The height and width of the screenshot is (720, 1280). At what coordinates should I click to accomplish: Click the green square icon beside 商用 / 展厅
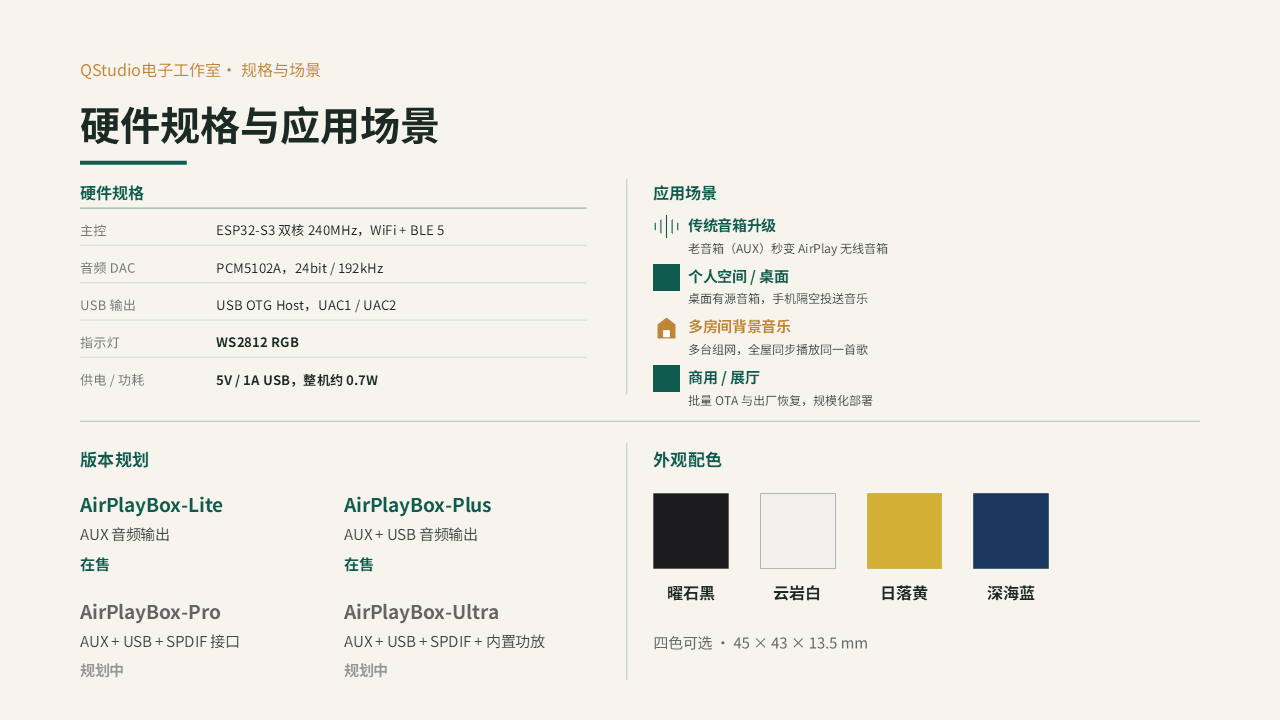pos(666,379)
